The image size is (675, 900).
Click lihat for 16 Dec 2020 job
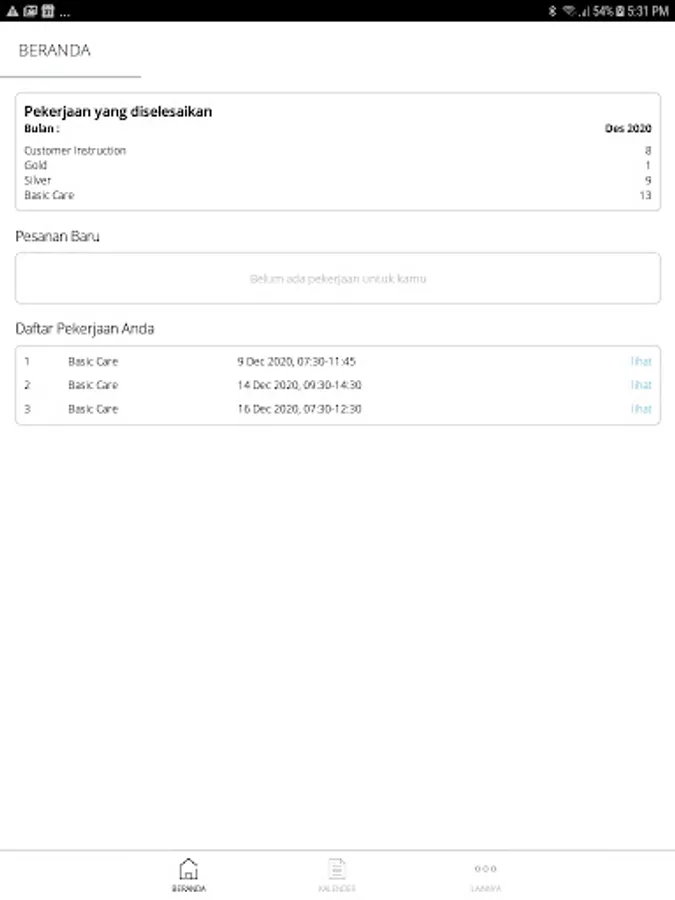[x=641, y=409]
